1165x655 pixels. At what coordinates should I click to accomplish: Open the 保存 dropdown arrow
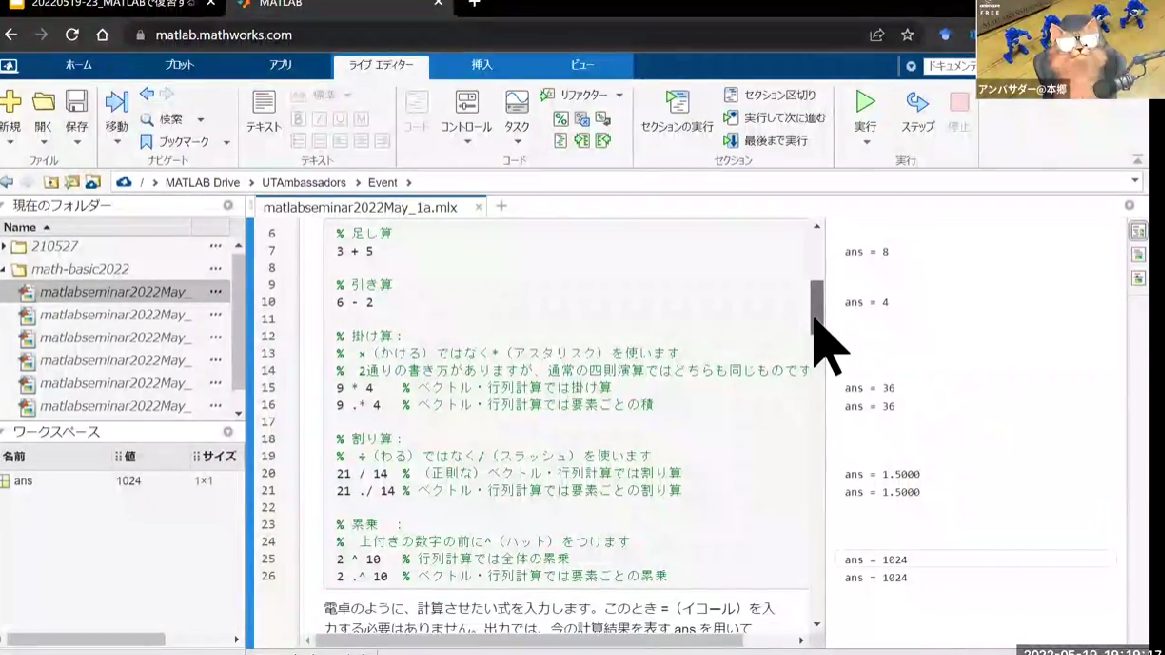tap(77, 142)
